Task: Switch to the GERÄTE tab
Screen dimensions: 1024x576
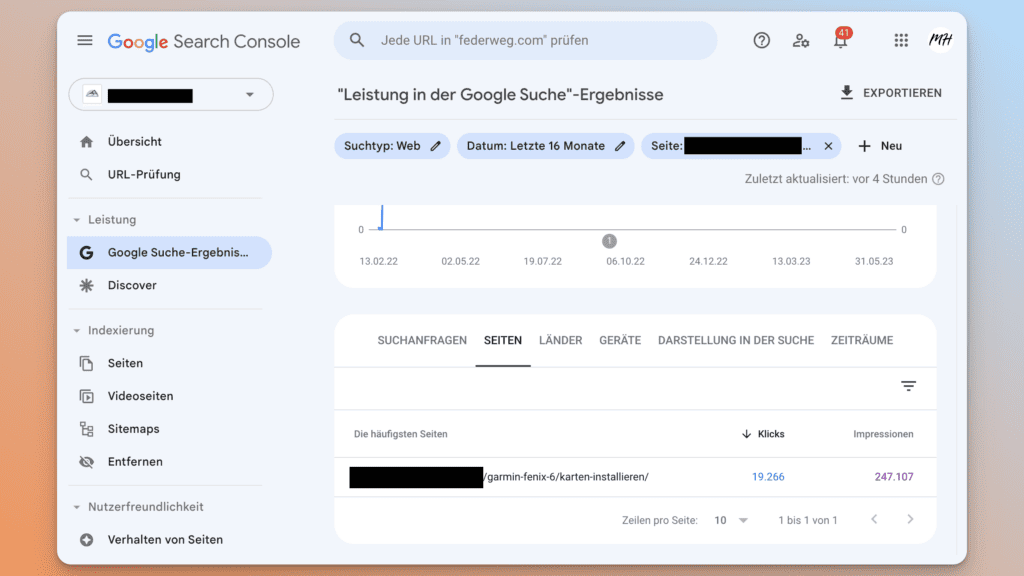Action: coord(620,340)
